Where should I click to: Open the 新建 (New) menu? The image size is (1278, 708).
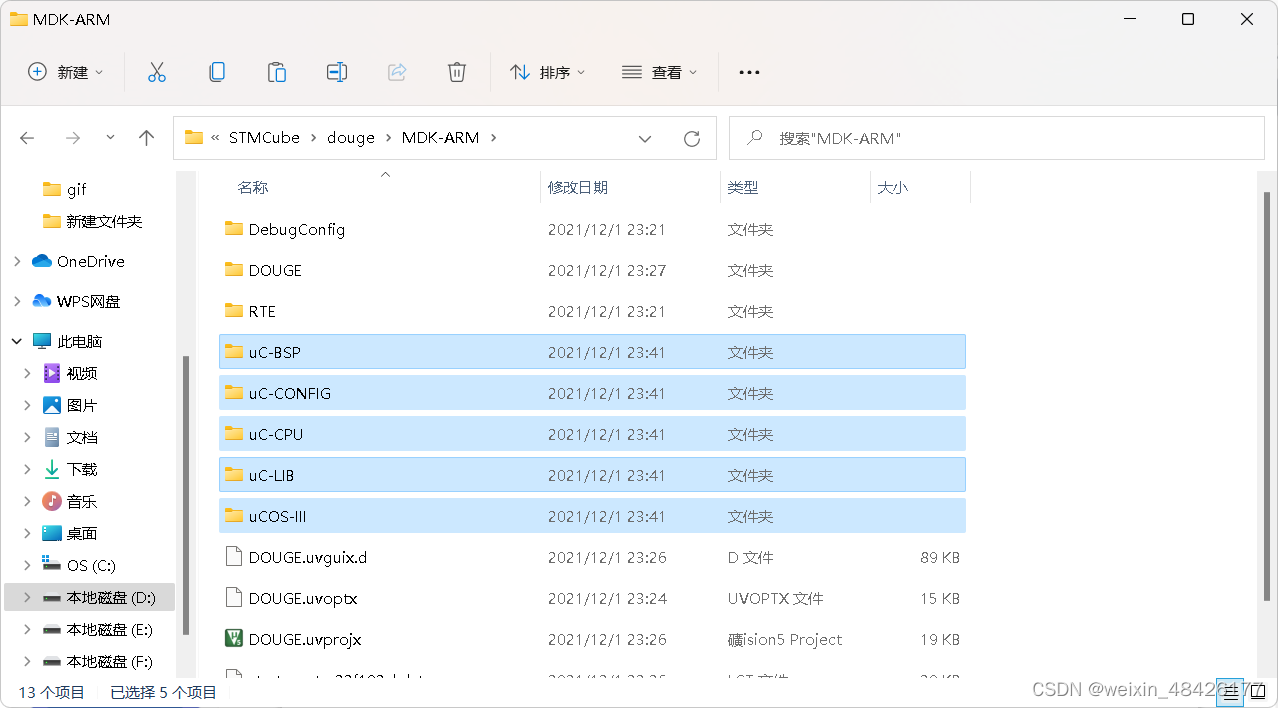66,72
